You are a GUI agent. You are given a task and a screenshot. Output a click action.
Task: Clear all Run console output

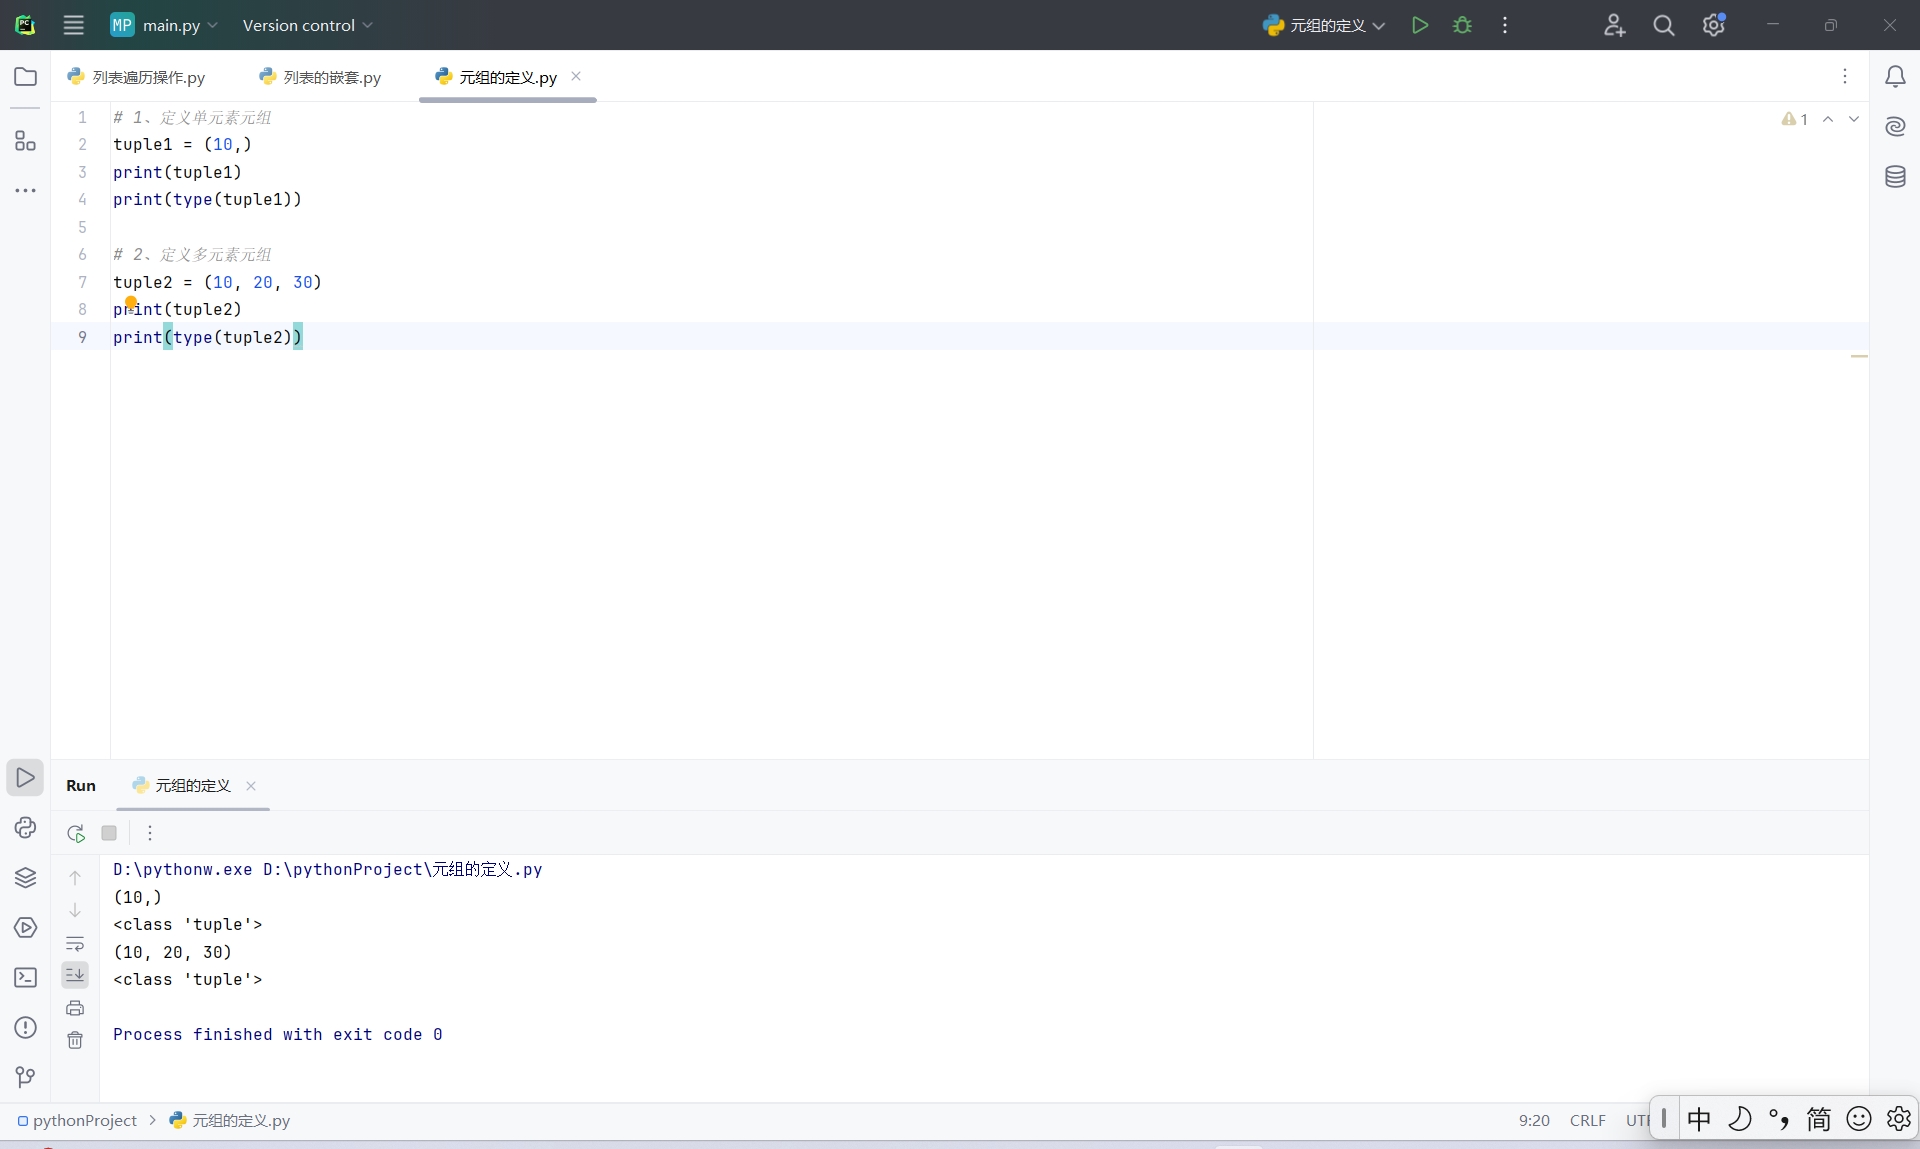coord(75,1040)
